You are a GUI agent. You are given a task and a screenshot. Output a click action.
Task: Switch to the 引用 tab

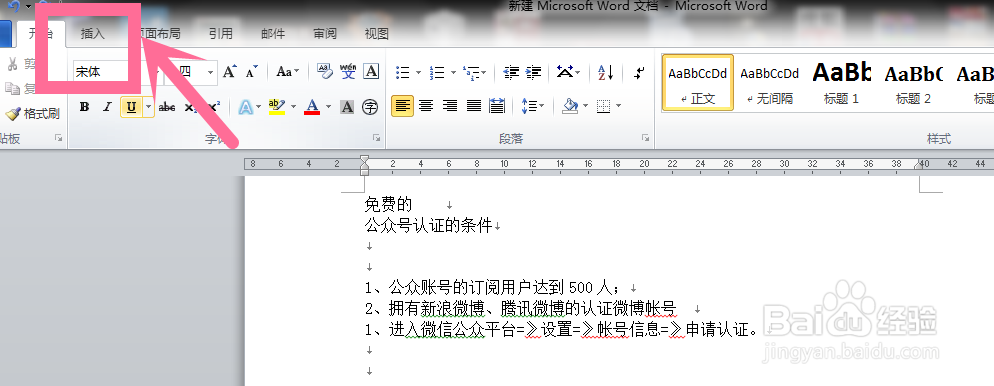click(x=221, y=34)
